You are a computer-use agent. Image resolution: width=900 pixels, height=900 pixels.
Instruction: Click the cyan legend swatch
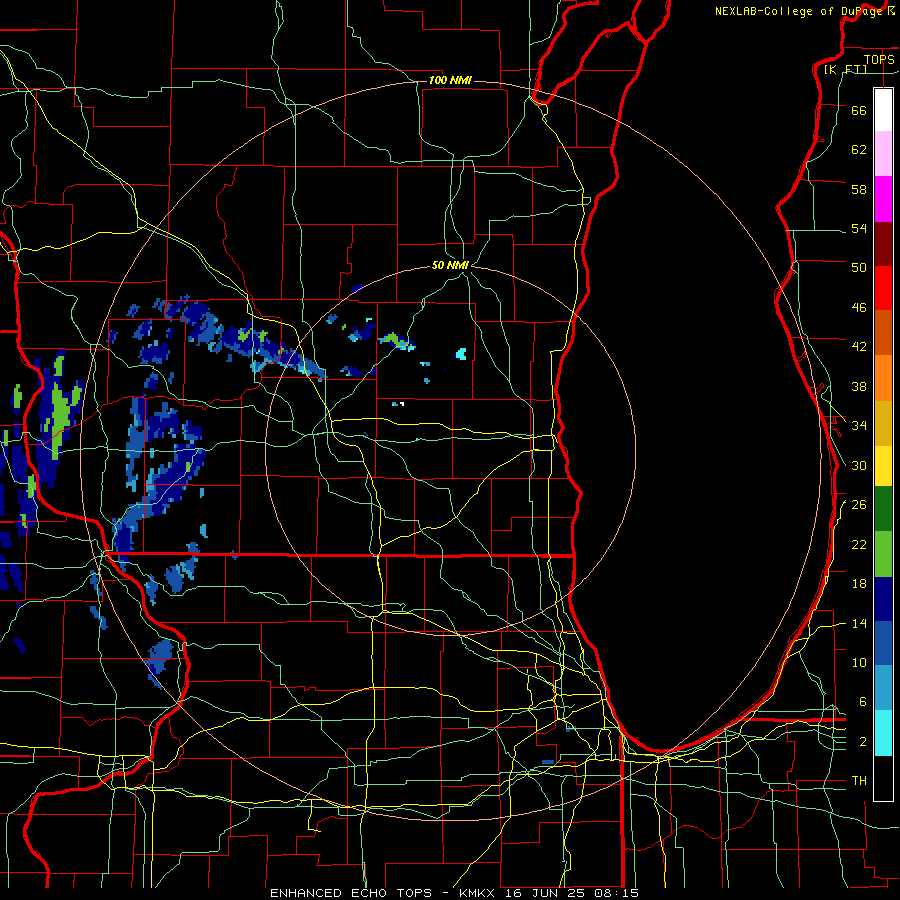coord(883,733)
